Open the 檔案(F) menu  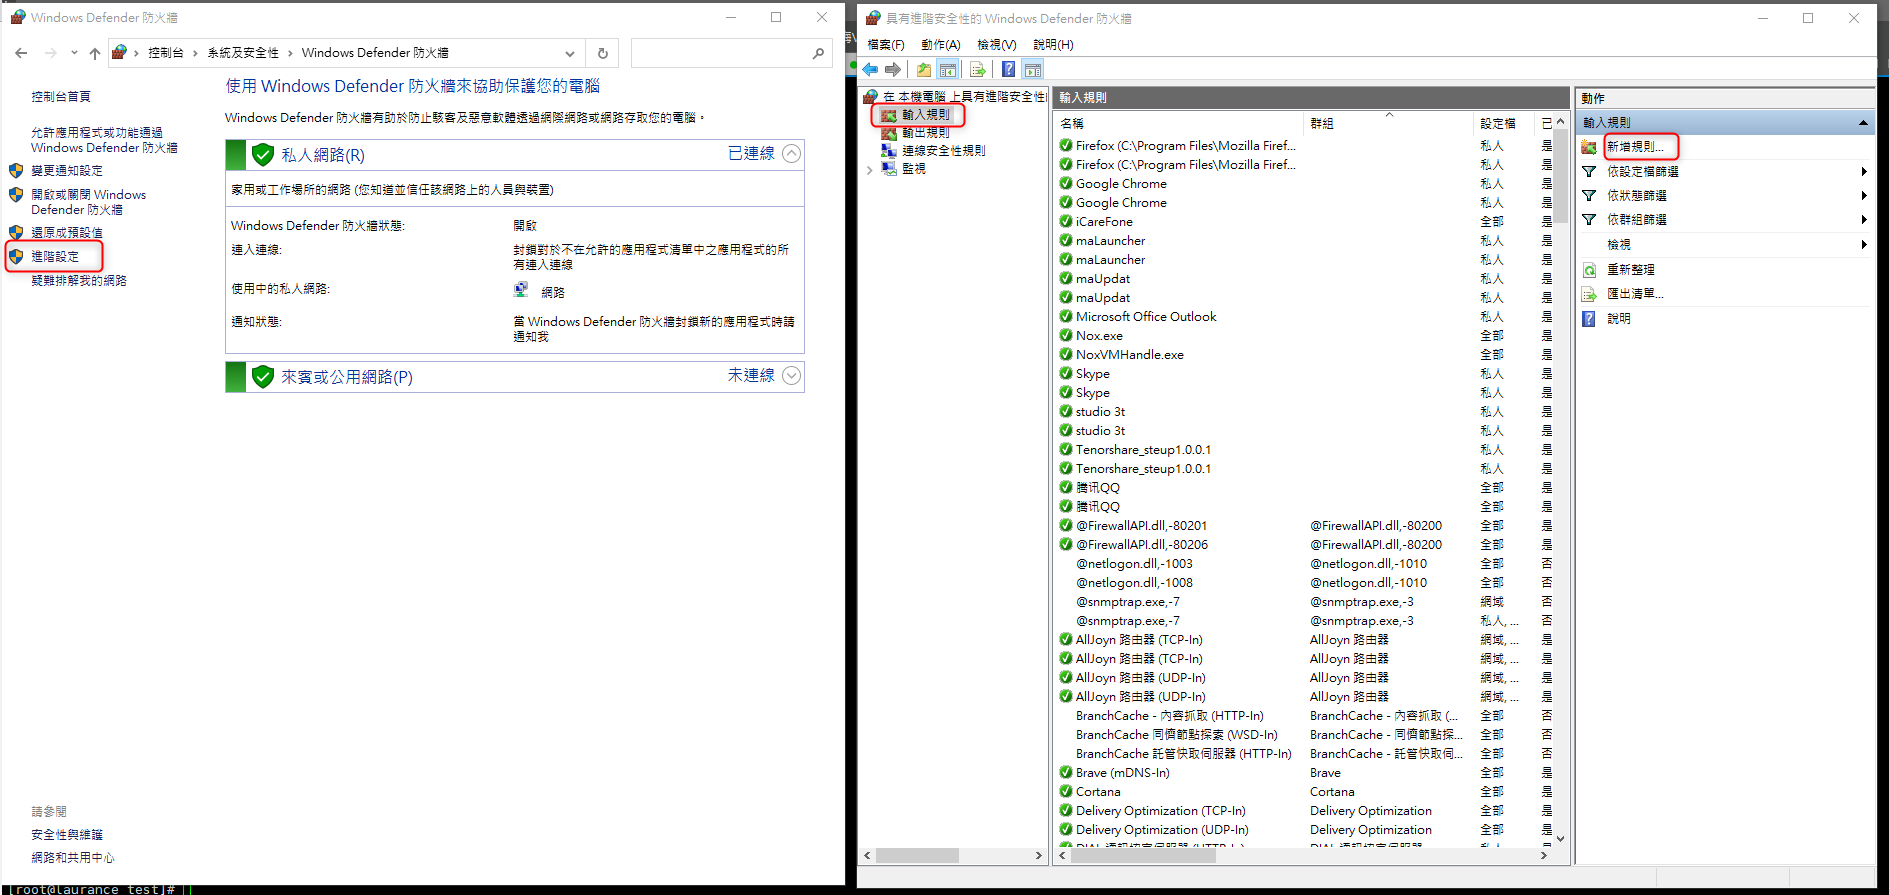click(886, 45)
